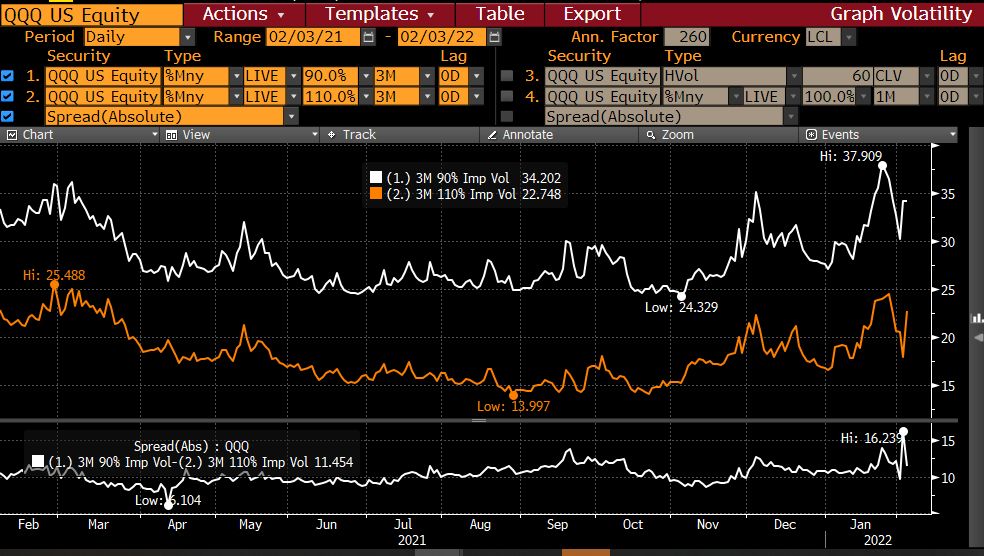Uncheck security row 1 checkbox
The height and width of the screenshot is (556, 984).
tap(8, 76)
